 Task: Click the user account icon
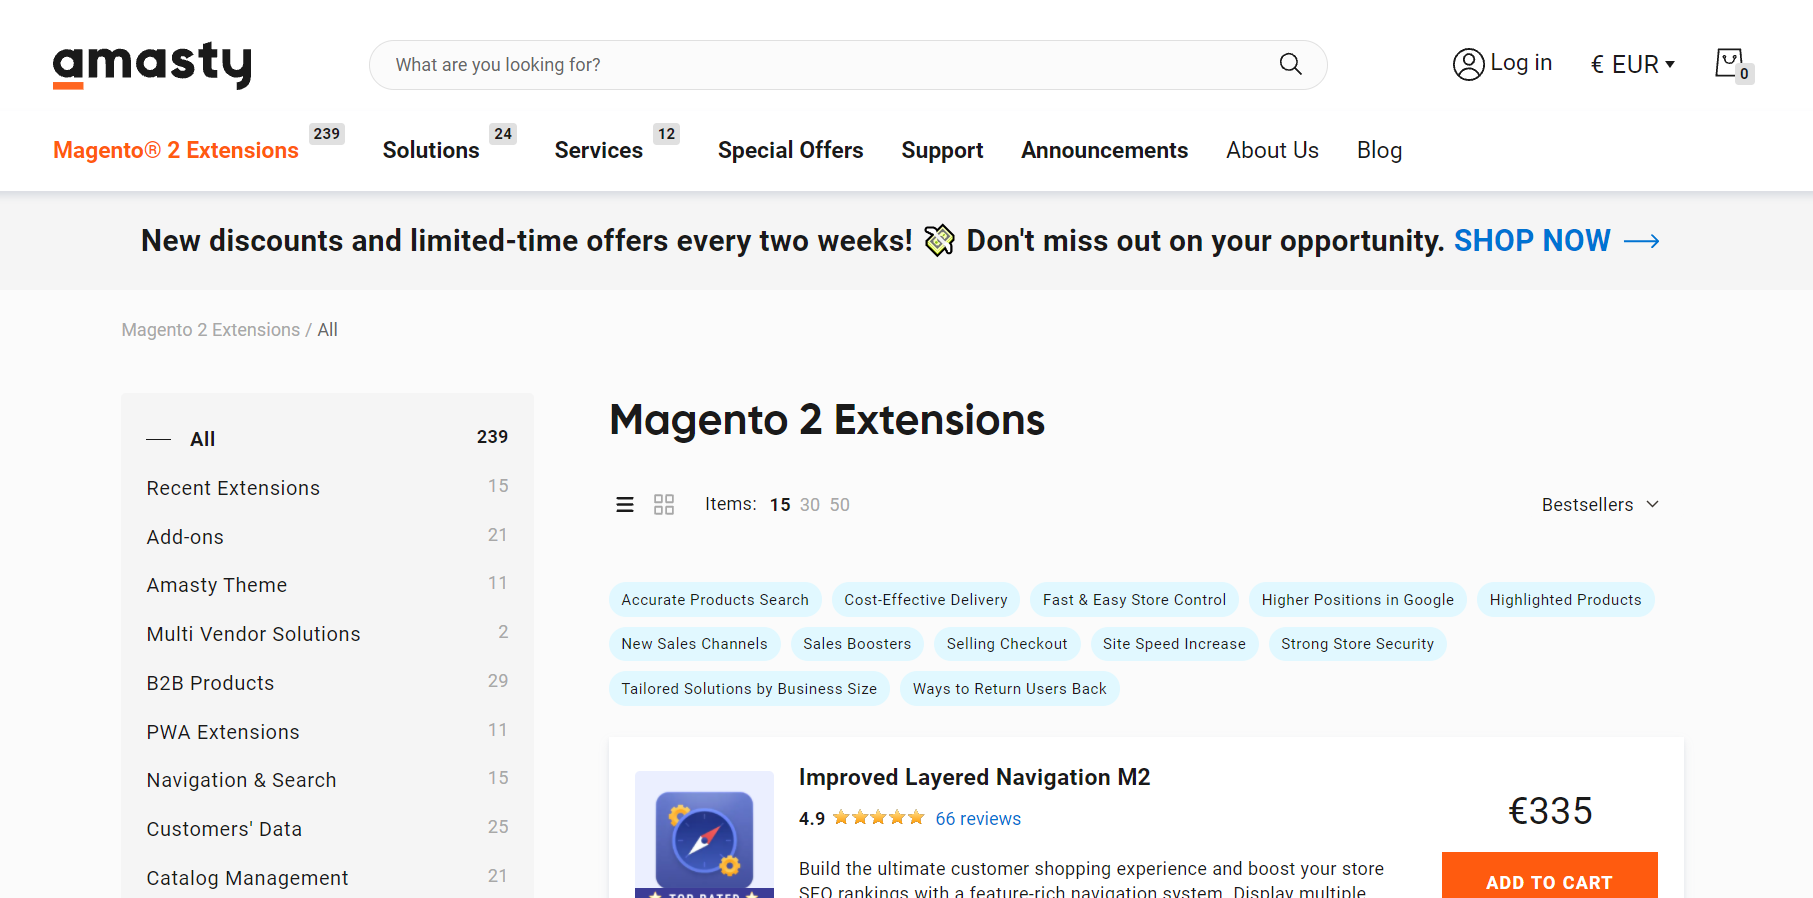(1468, 64)
